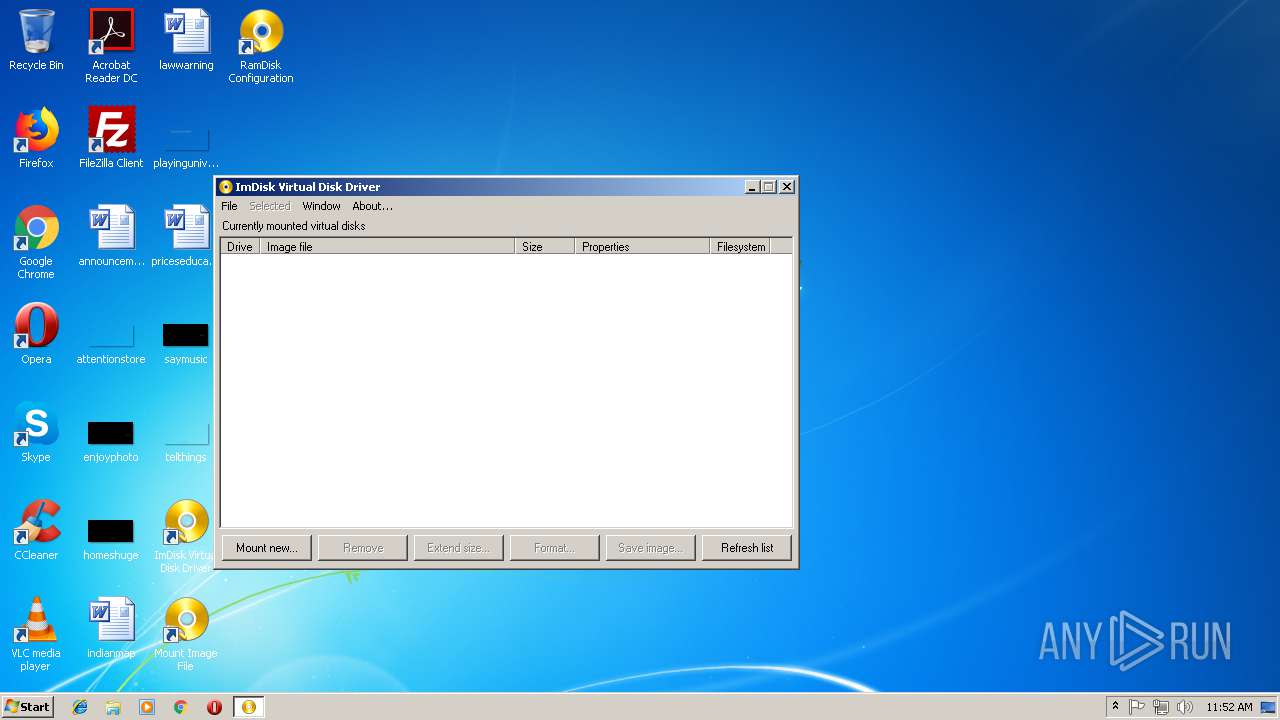Select the announcem Word document icon
The height and width of the screenshot is (720, 1280).
pyautogui.click(x=111, y=236)
